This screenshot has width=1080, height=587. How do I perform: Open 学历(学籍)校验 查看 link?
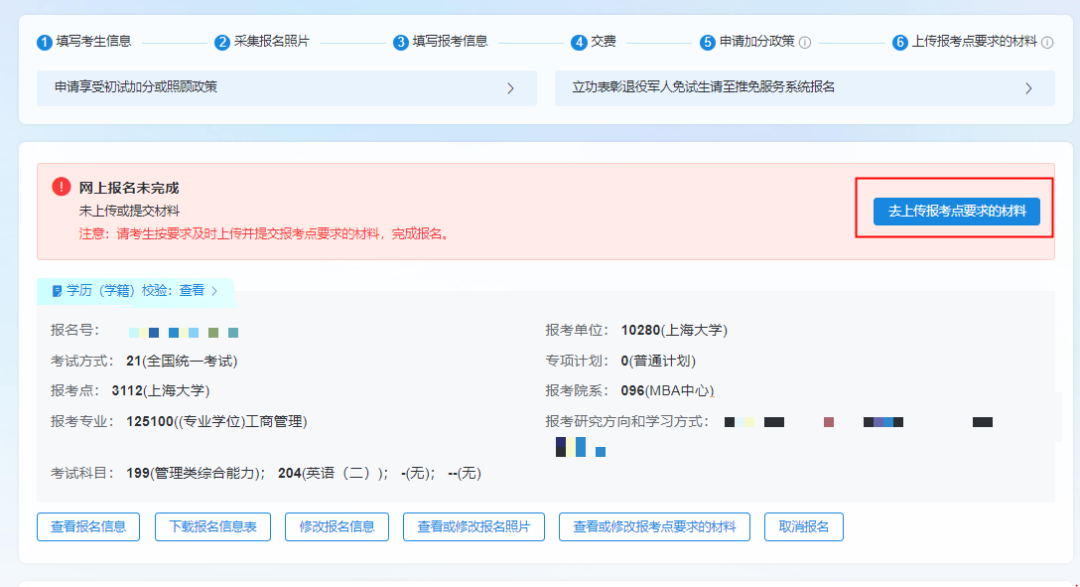tap(191, 291)
